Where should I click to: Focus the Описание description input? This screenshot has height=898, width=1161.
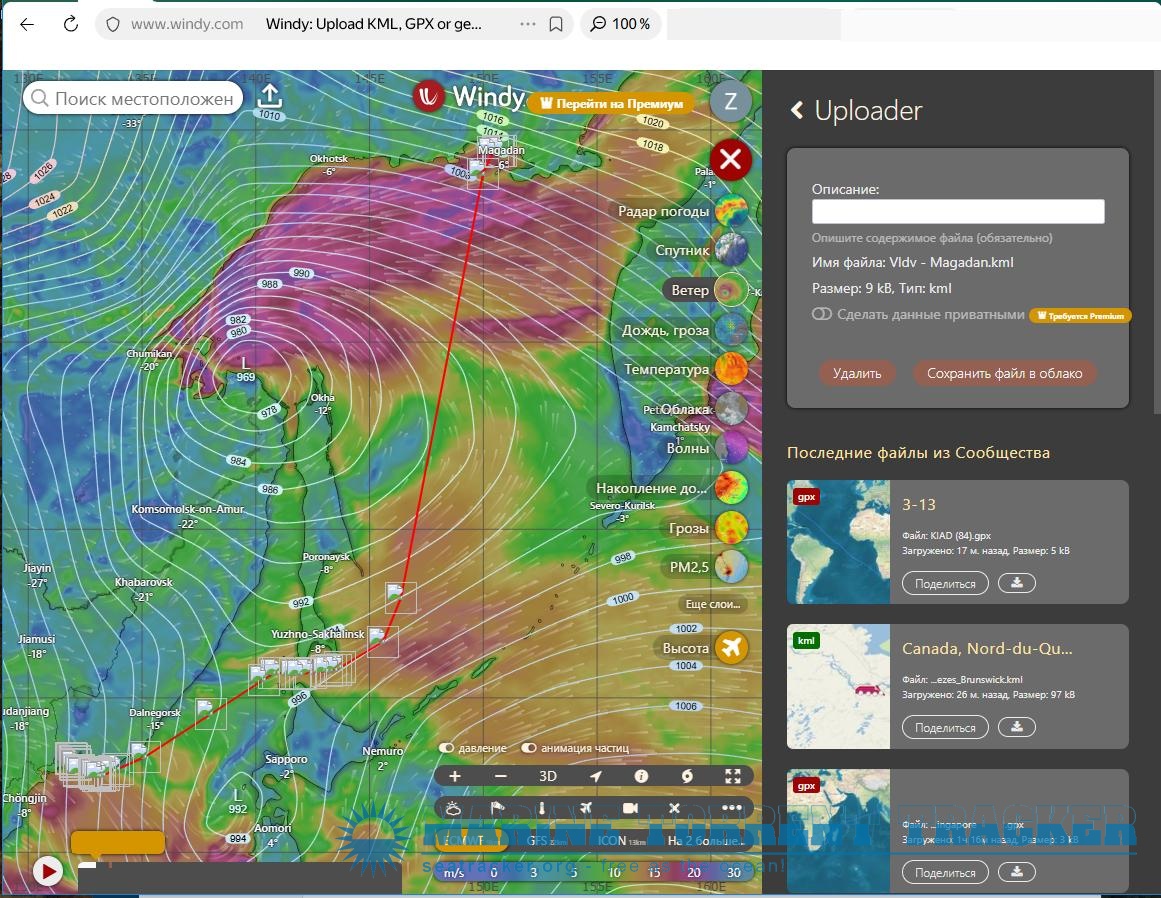pyautogui.click(x=958, y=211)
